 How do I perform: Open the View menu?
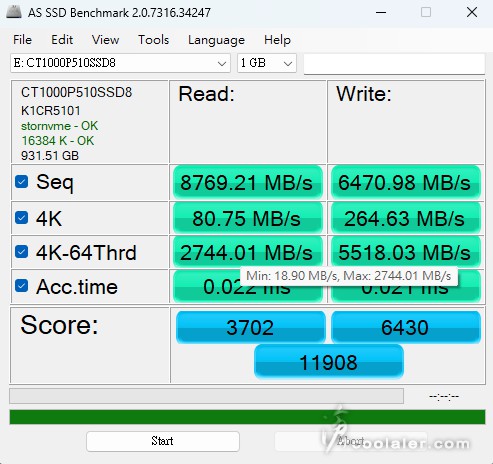tap(105, 40)
